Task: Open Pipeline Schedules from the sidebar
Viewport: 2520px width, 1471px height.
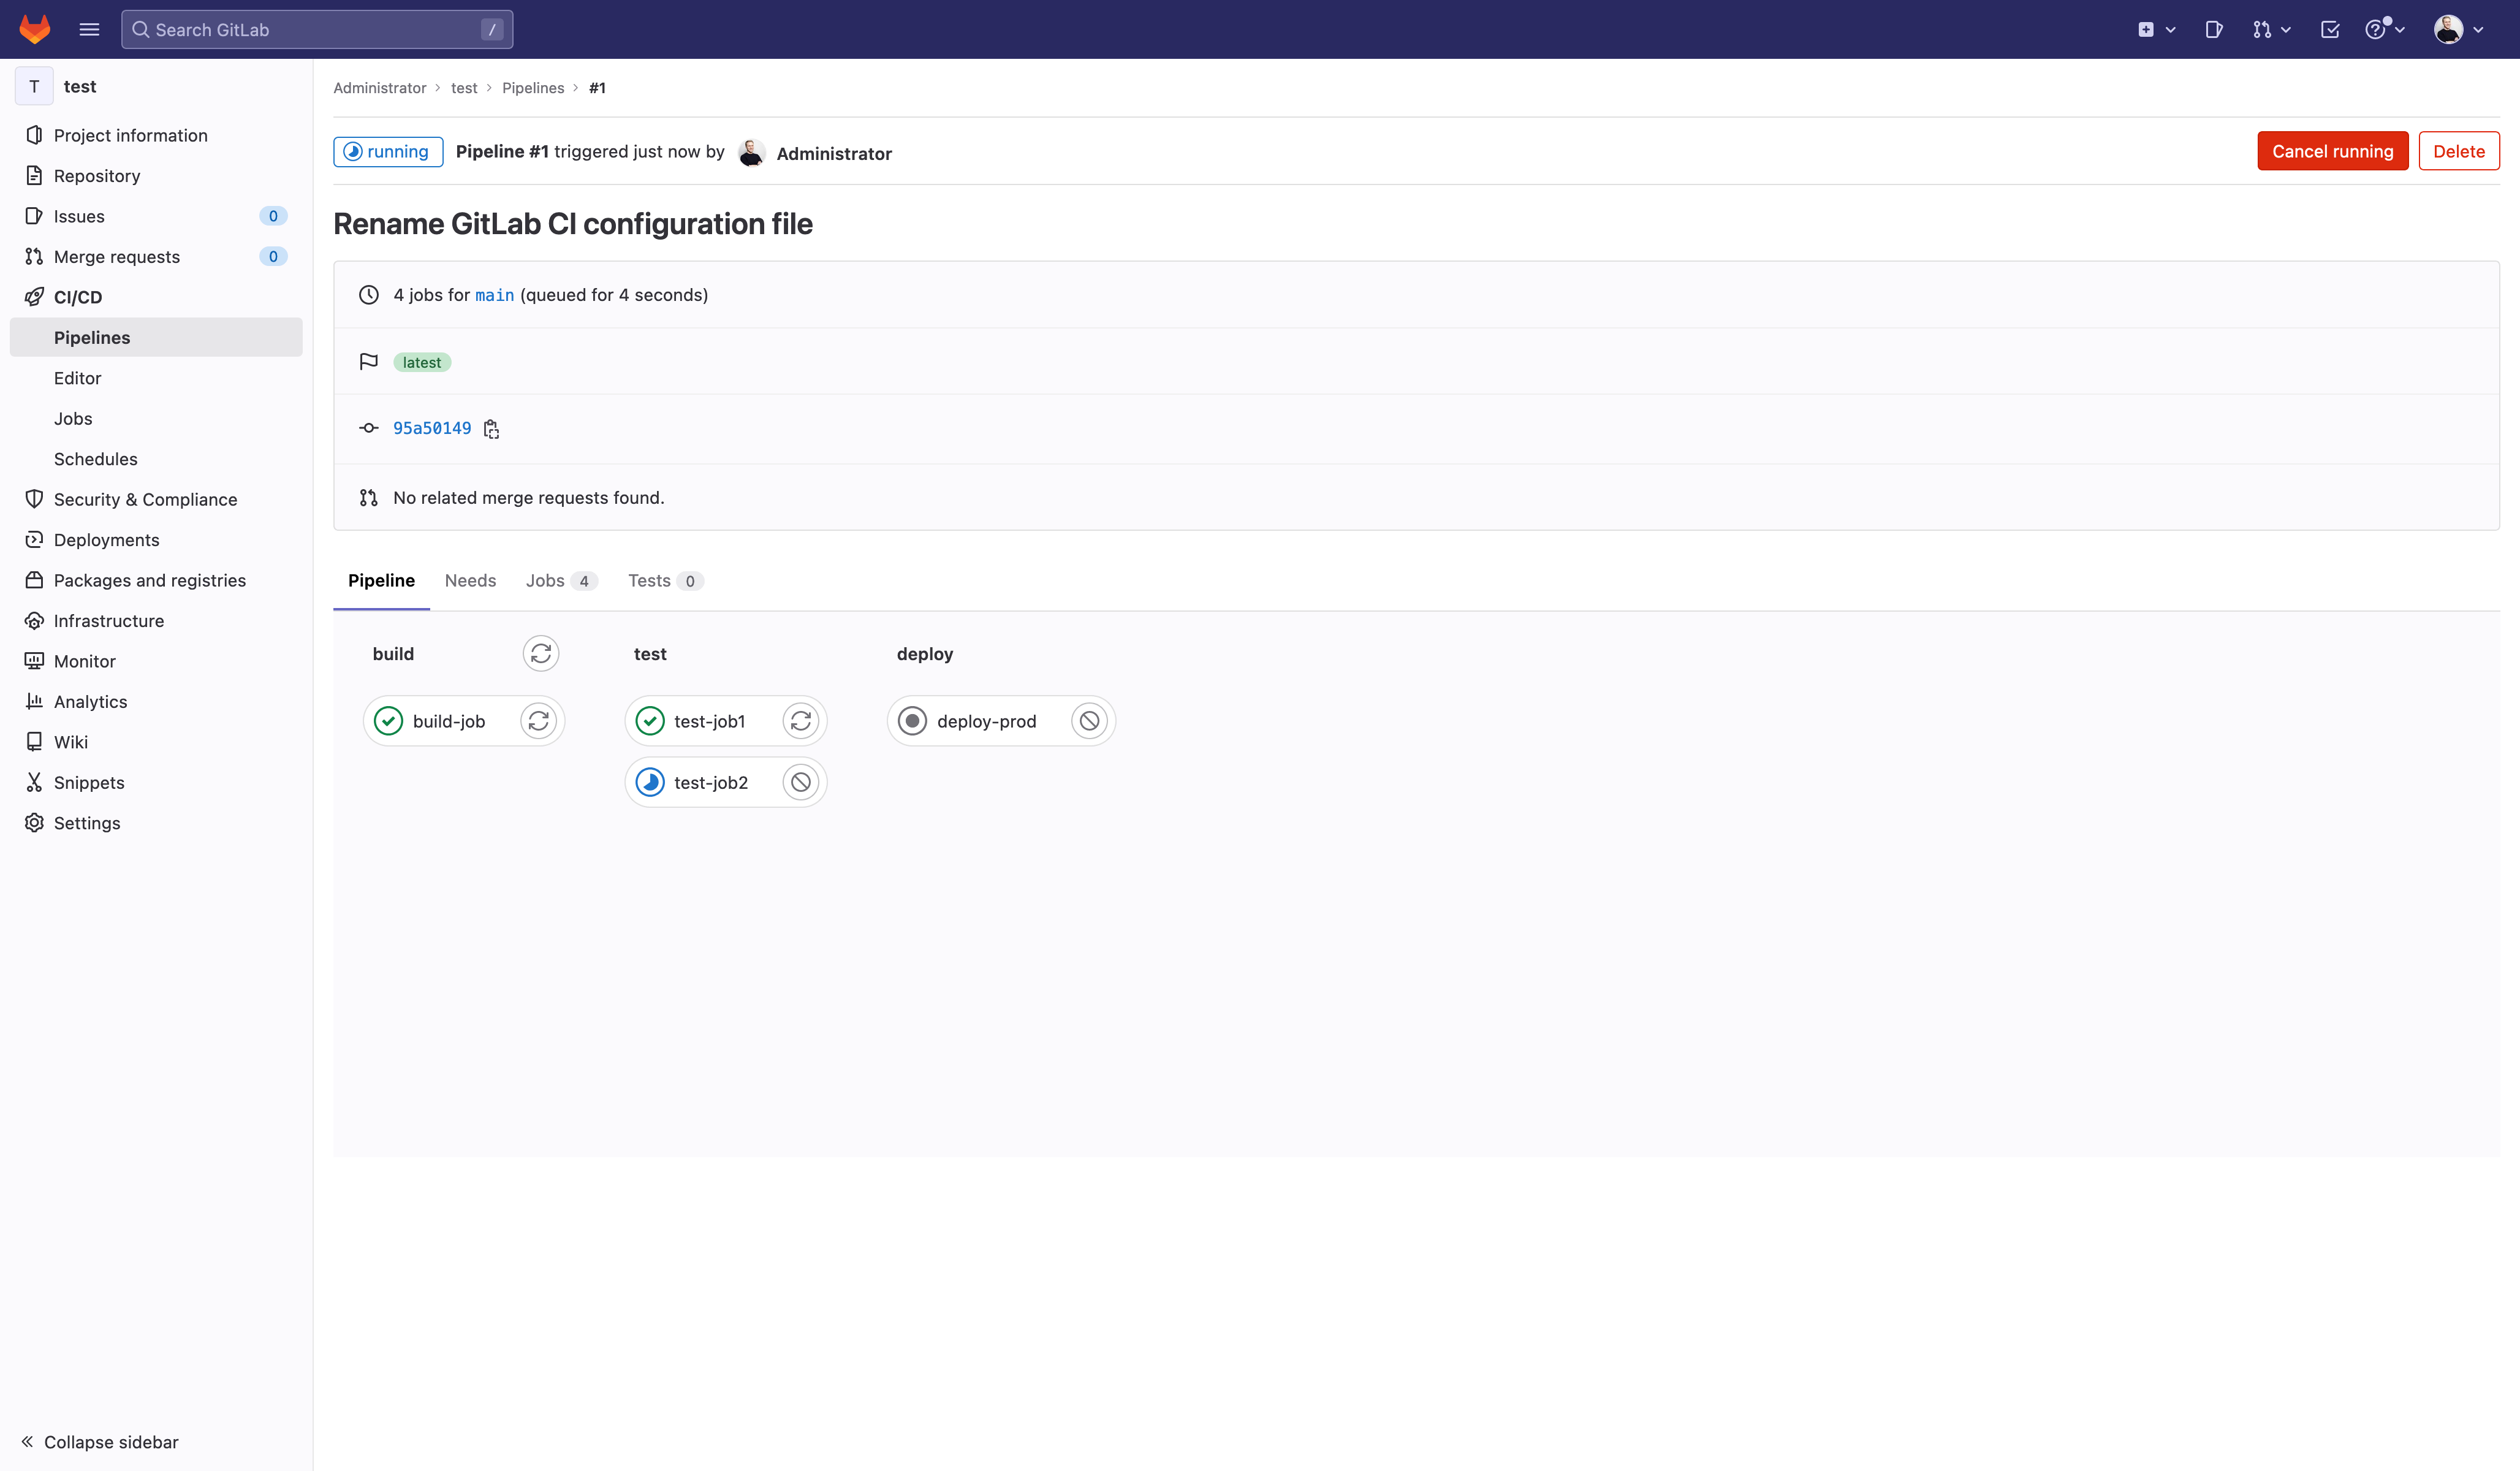Action: (x=95, y=459)
